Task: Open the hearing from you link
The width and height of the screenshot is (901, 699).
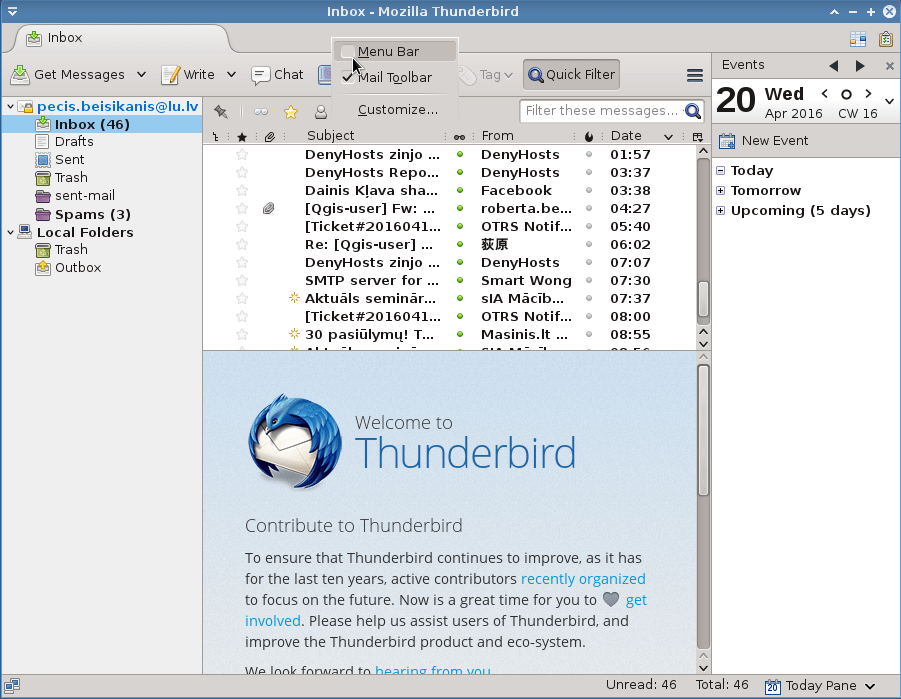Action: click(x=433, y=671)
